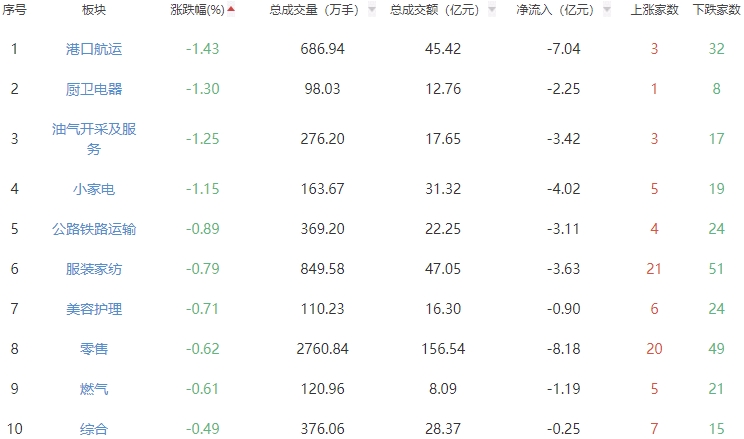Open the 综合 sector link
Image resolution: width=744 pixels, height=439 pixels.
(x=94, y=429)
